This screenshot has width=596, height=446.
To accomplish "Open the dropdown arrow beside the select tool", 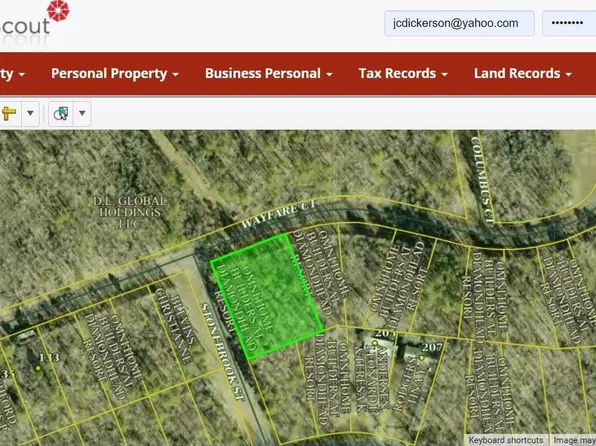I will pos(82,113).
